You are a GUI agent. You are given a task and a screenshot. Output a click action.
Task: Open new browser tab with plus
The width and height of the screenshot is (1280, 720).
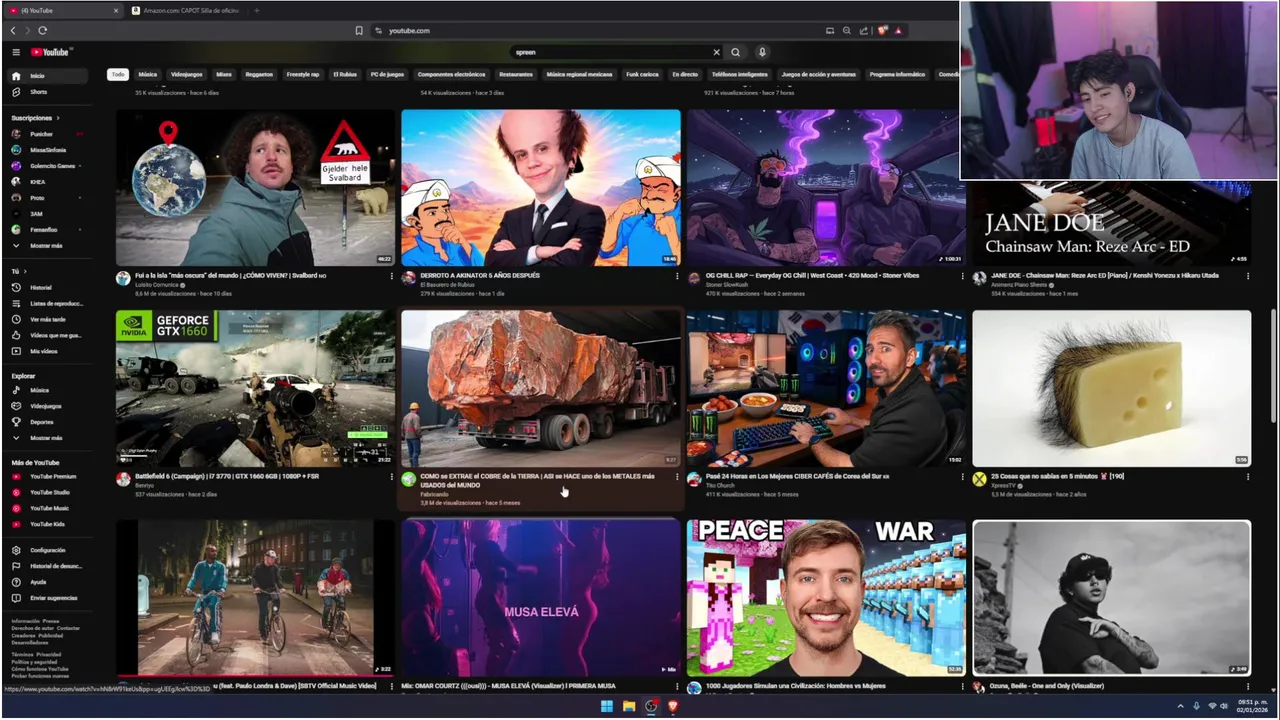pyautogui.click(x=257, y=10)
